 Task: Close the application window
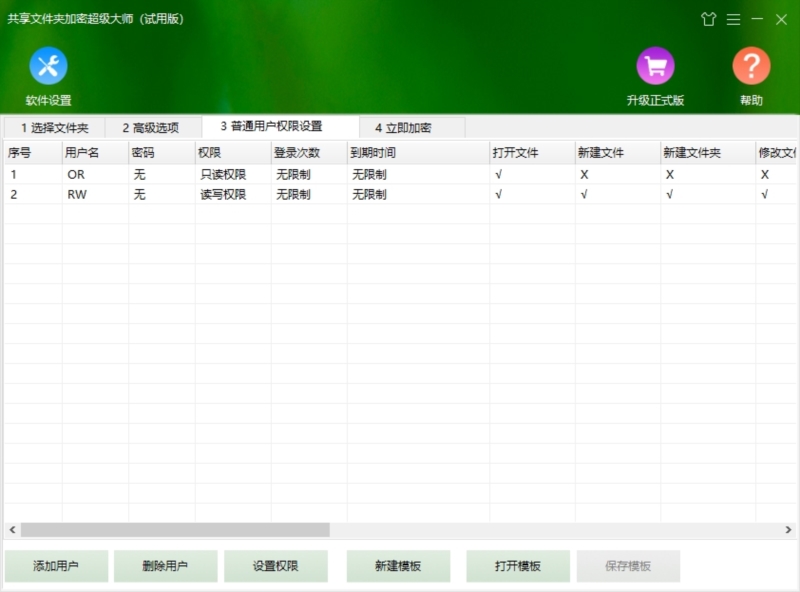click(781, 19)
